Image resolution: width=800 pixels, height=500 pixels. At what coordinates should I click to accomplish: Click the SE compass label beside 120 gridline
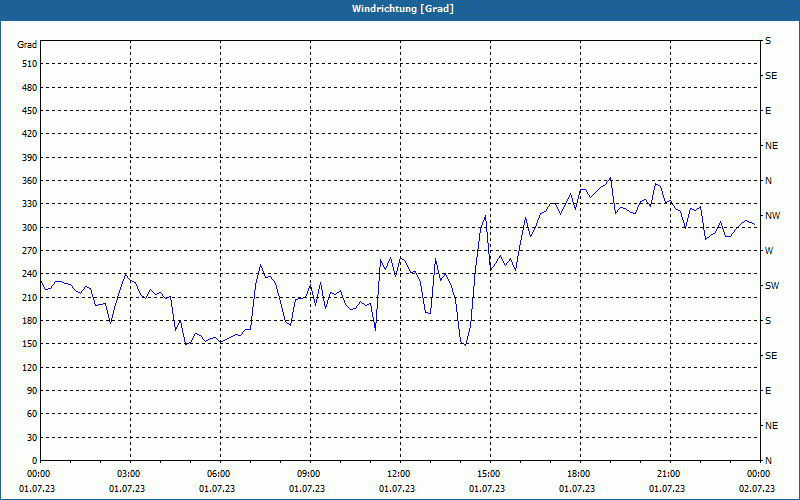point(771,356)
